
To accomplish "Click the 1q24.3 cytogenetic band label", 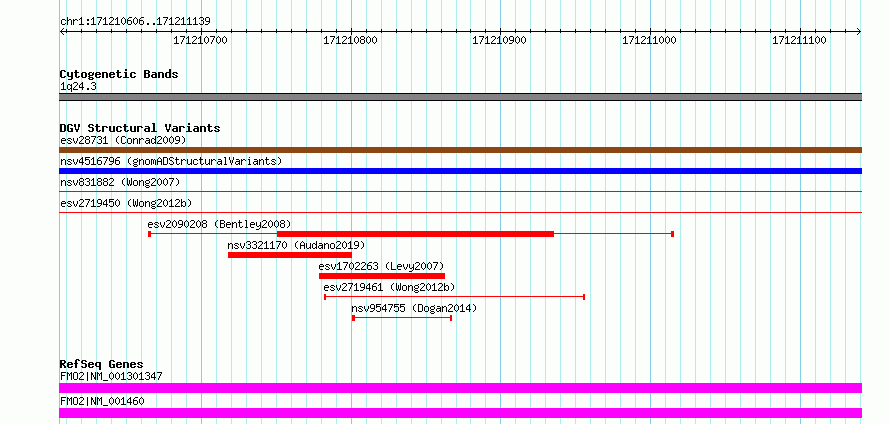I will click(78, 87).
